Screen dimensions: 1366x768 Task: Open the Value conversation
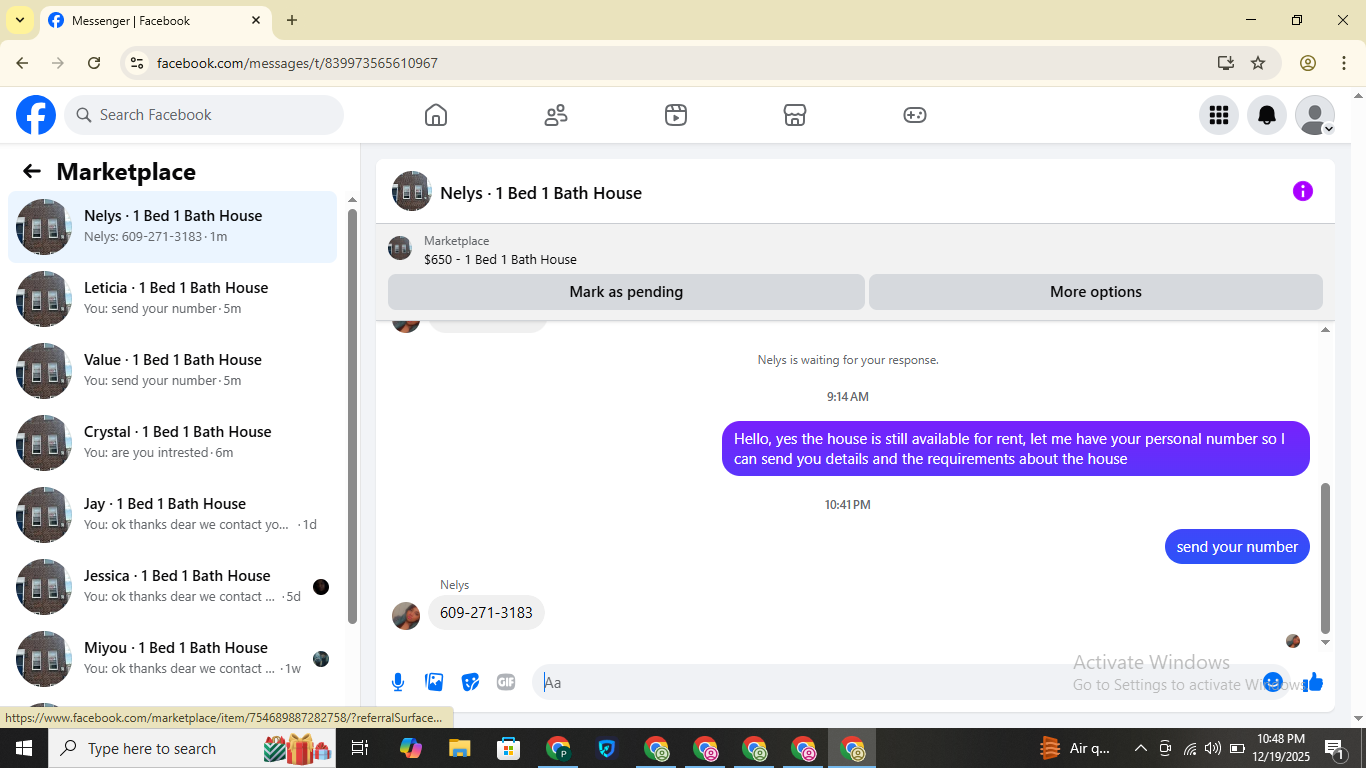tap(172, 371)
